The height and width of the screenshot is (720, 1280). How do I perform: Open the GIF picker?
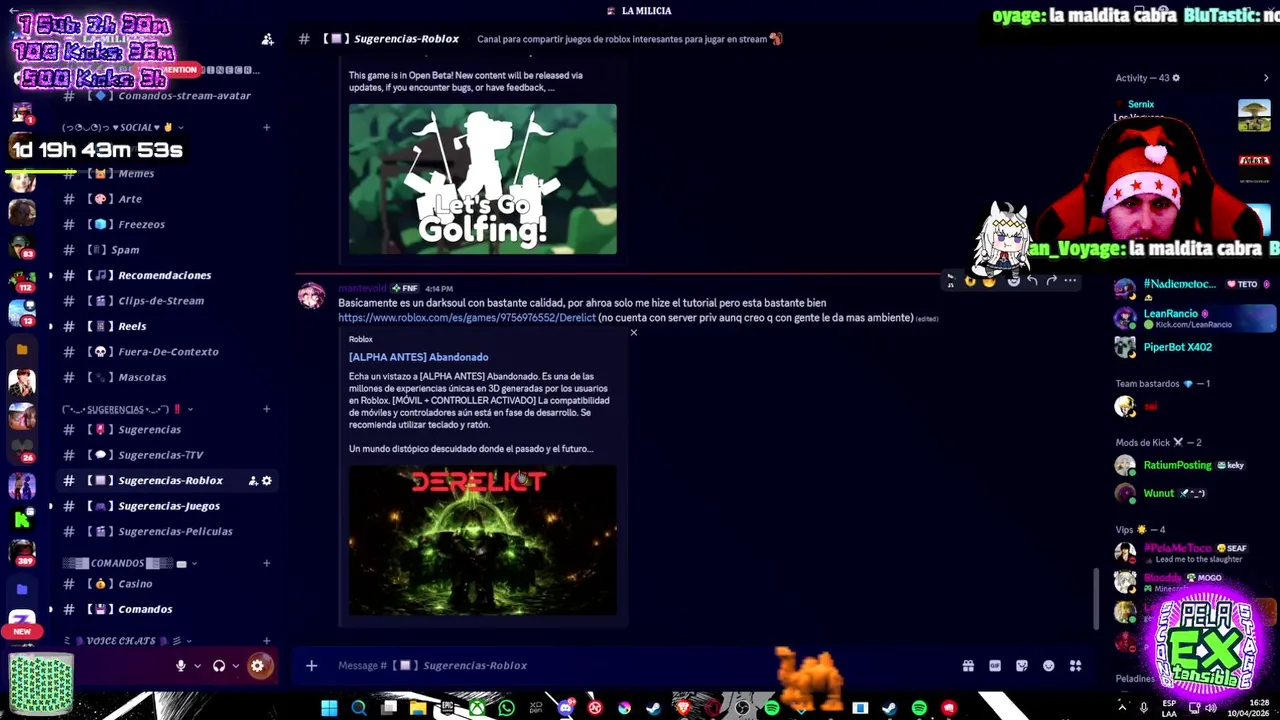(995, 666)
